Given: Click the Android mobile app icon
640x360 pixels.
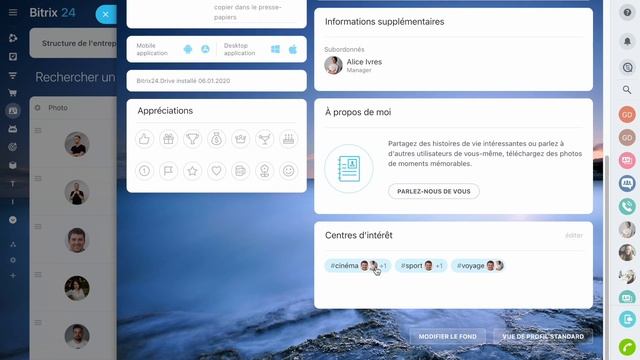Looking at the screenshot, I should click(188, 49).
